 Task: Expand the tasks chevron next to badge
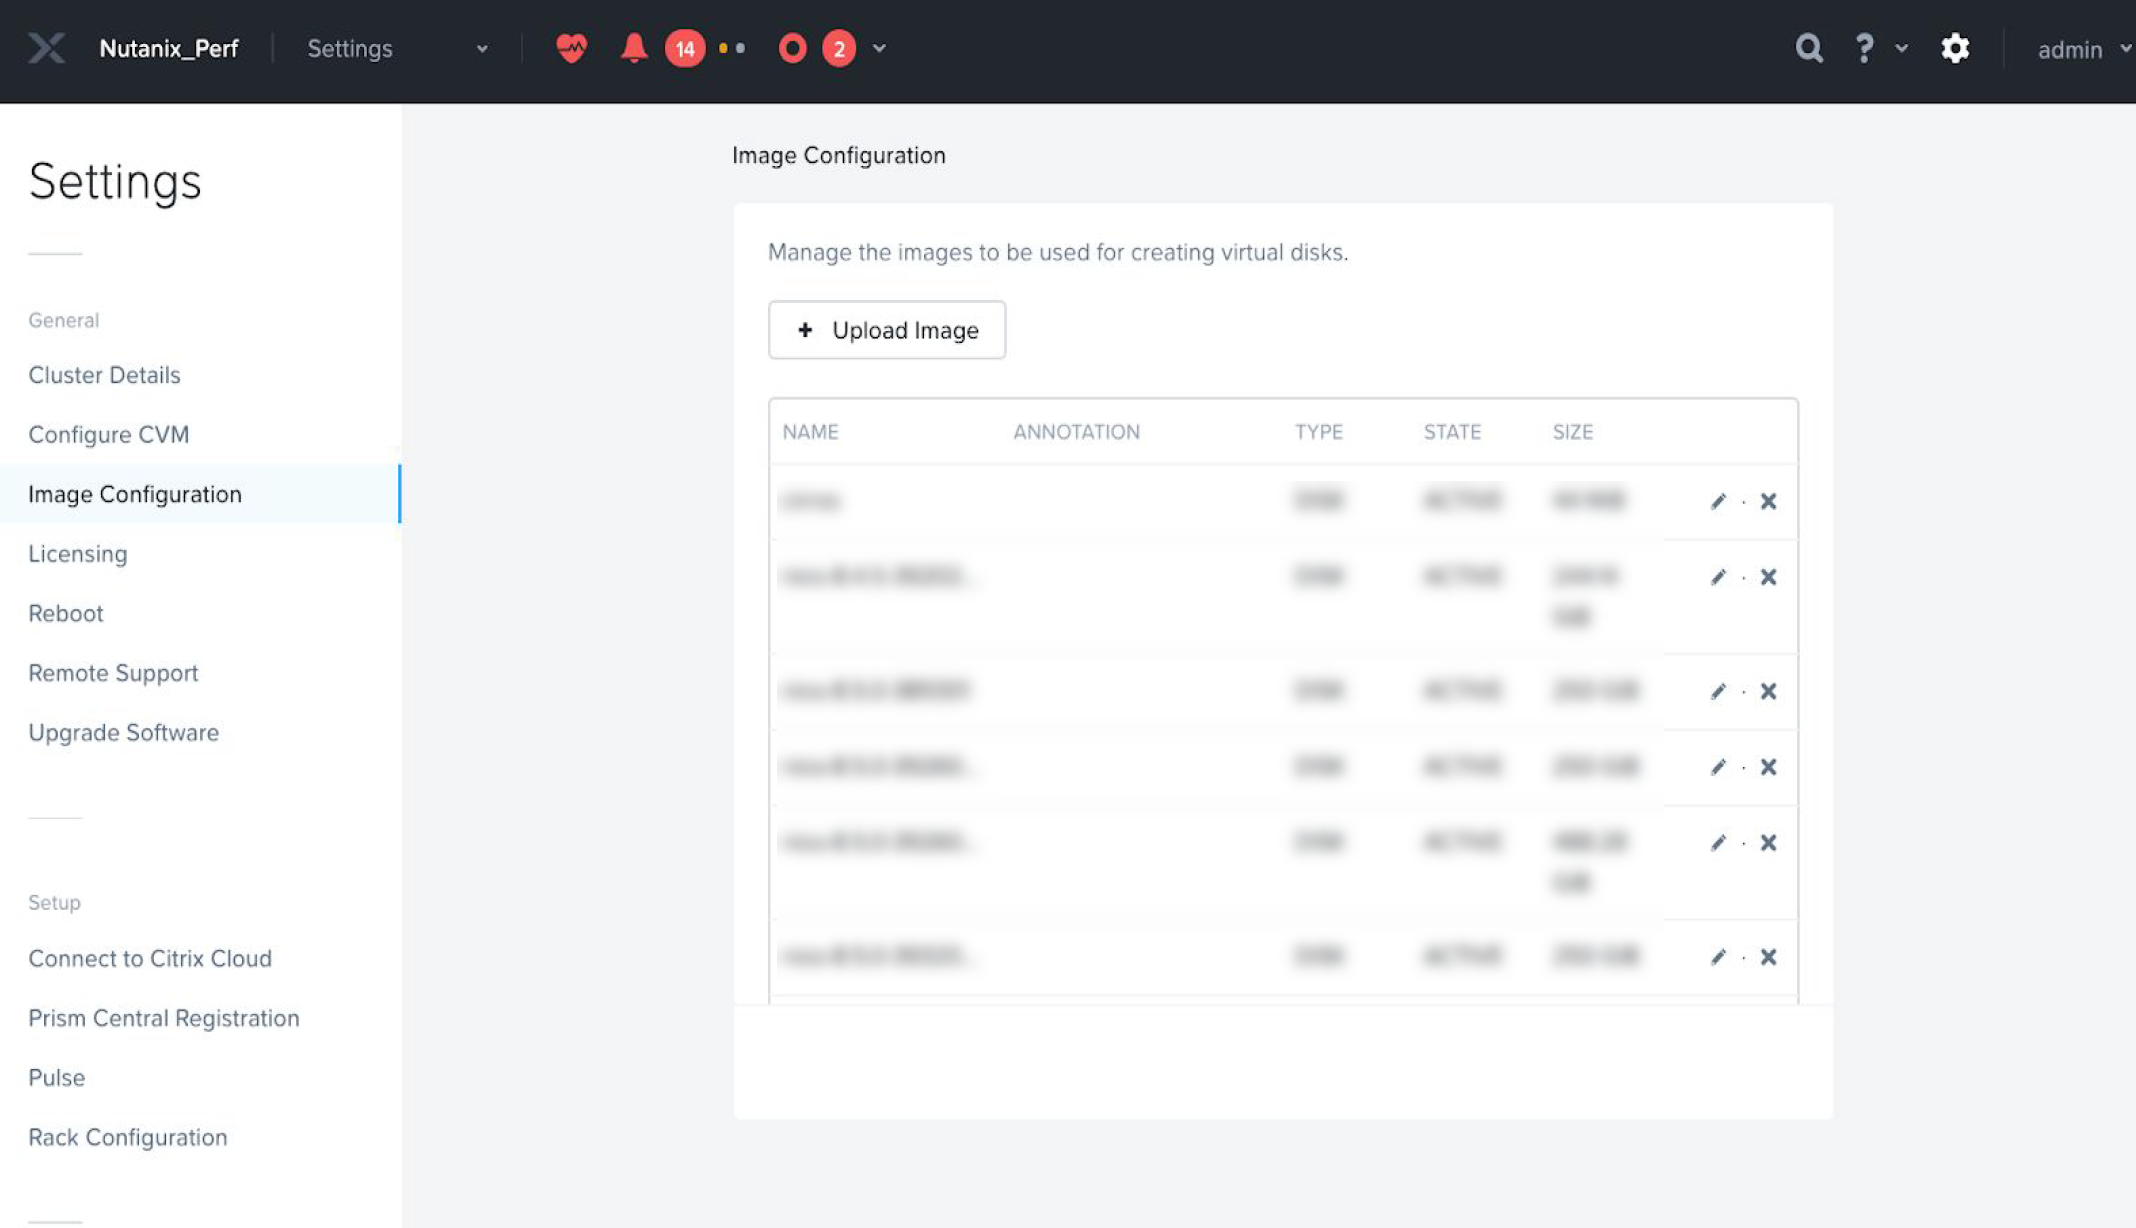878,48
